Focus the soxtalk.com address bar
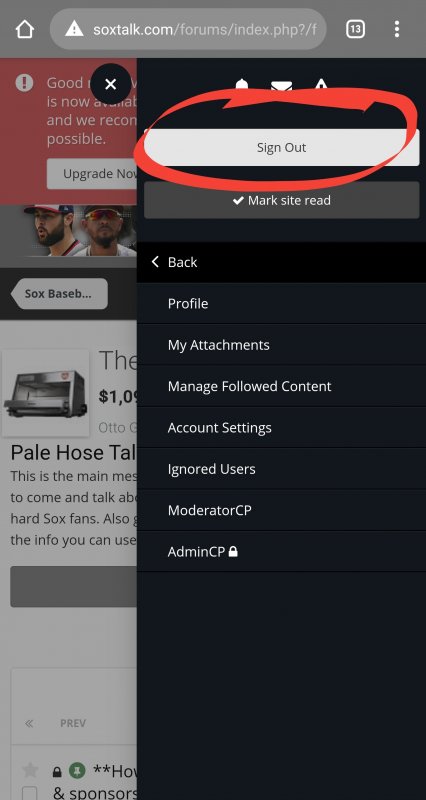Image resolution: width=426 pixels, height=800 pixels. coord(188,29)
